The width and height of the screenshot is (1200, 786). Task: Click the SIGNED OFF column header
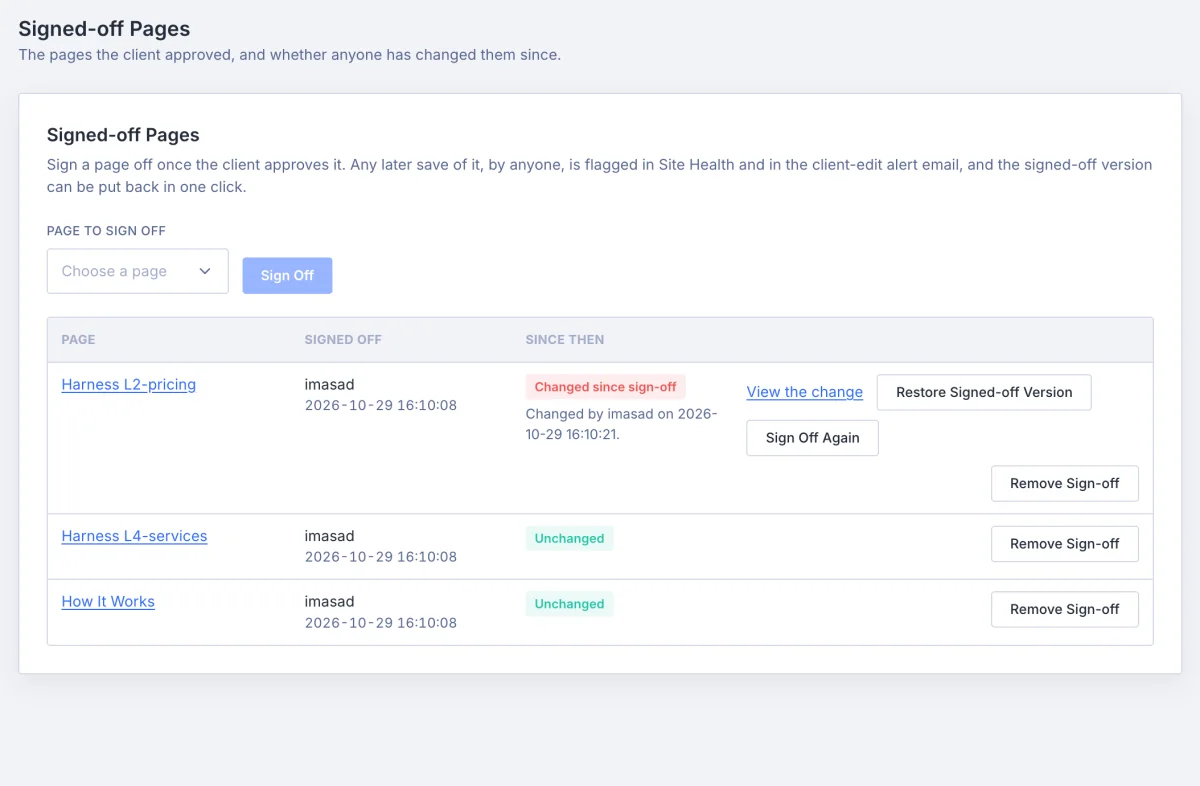[343, 340]
